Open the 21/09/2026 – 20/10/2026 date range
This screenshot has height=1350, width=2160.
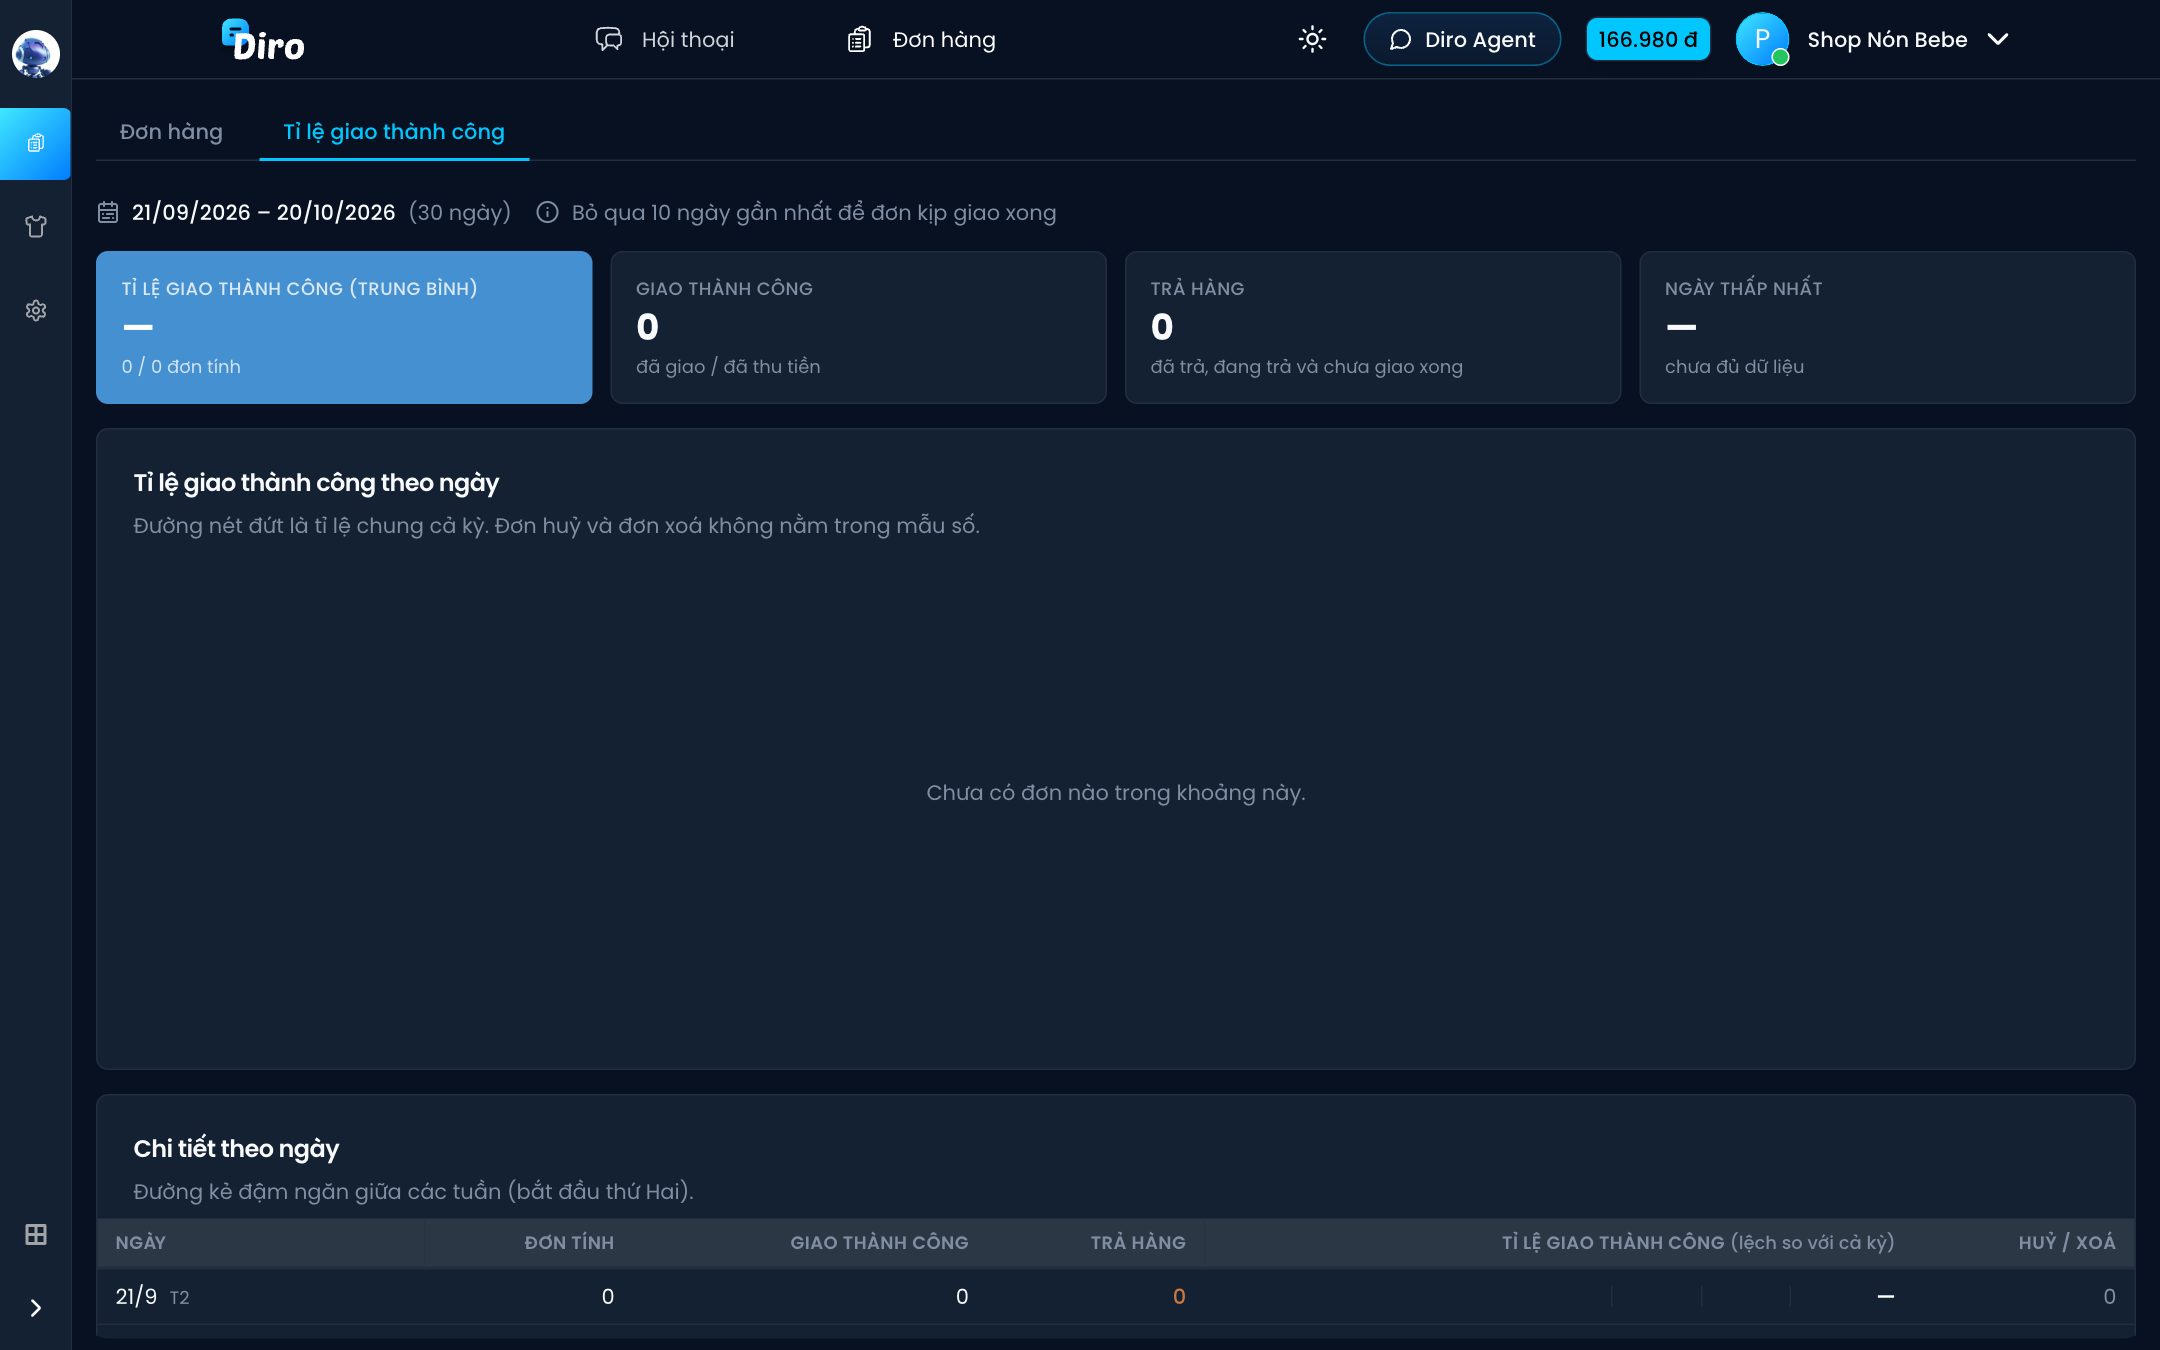tap(264, 212)
